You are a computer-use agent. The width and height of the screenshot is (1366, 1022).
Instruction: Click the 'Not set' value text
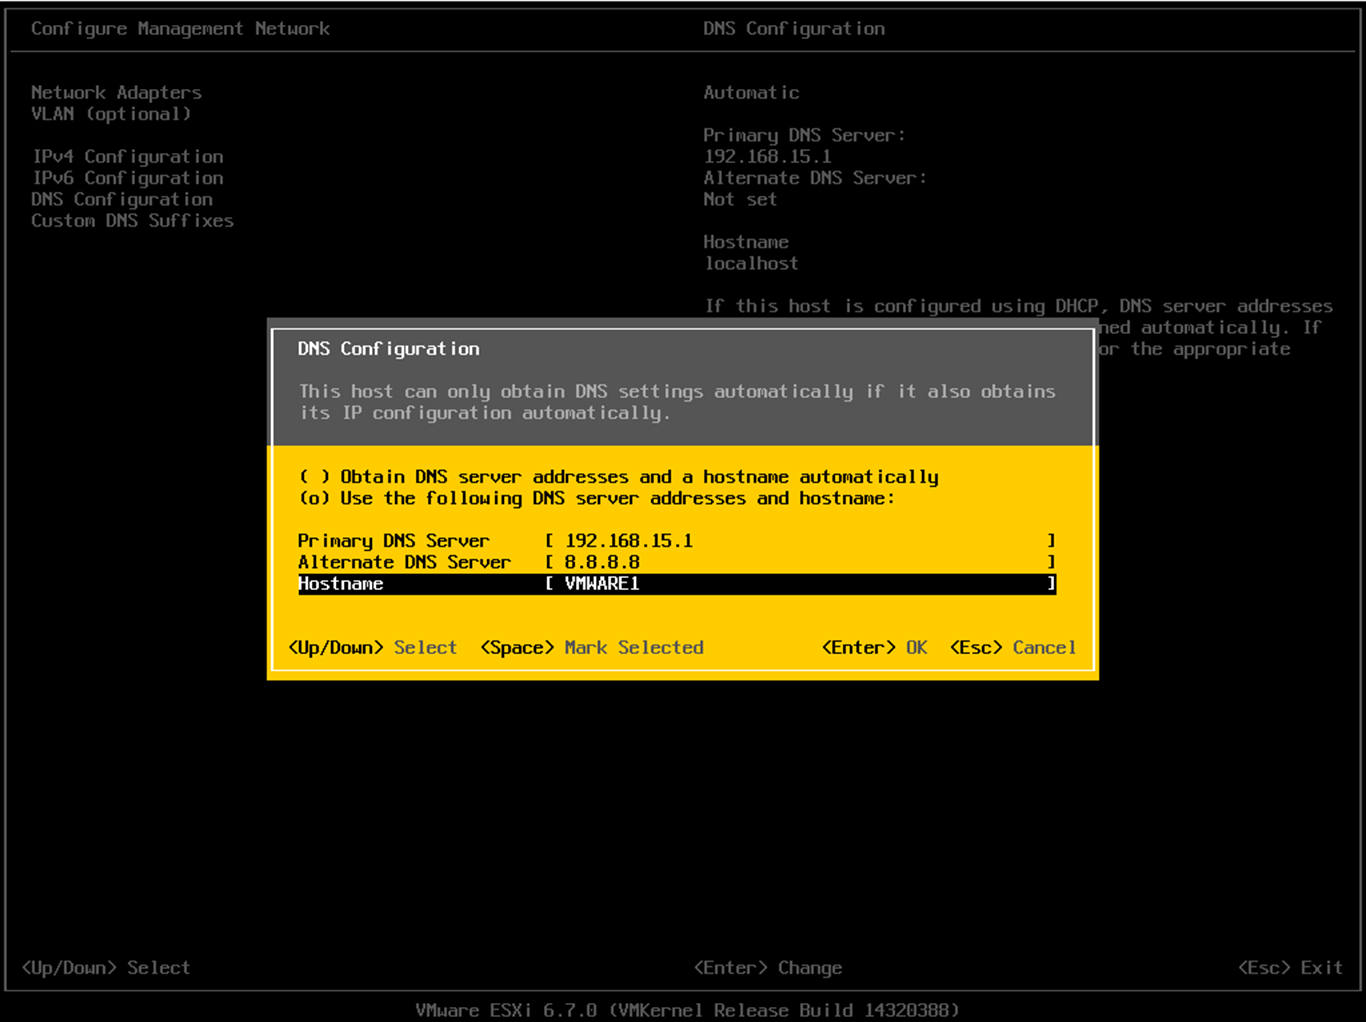coord(740,199)
